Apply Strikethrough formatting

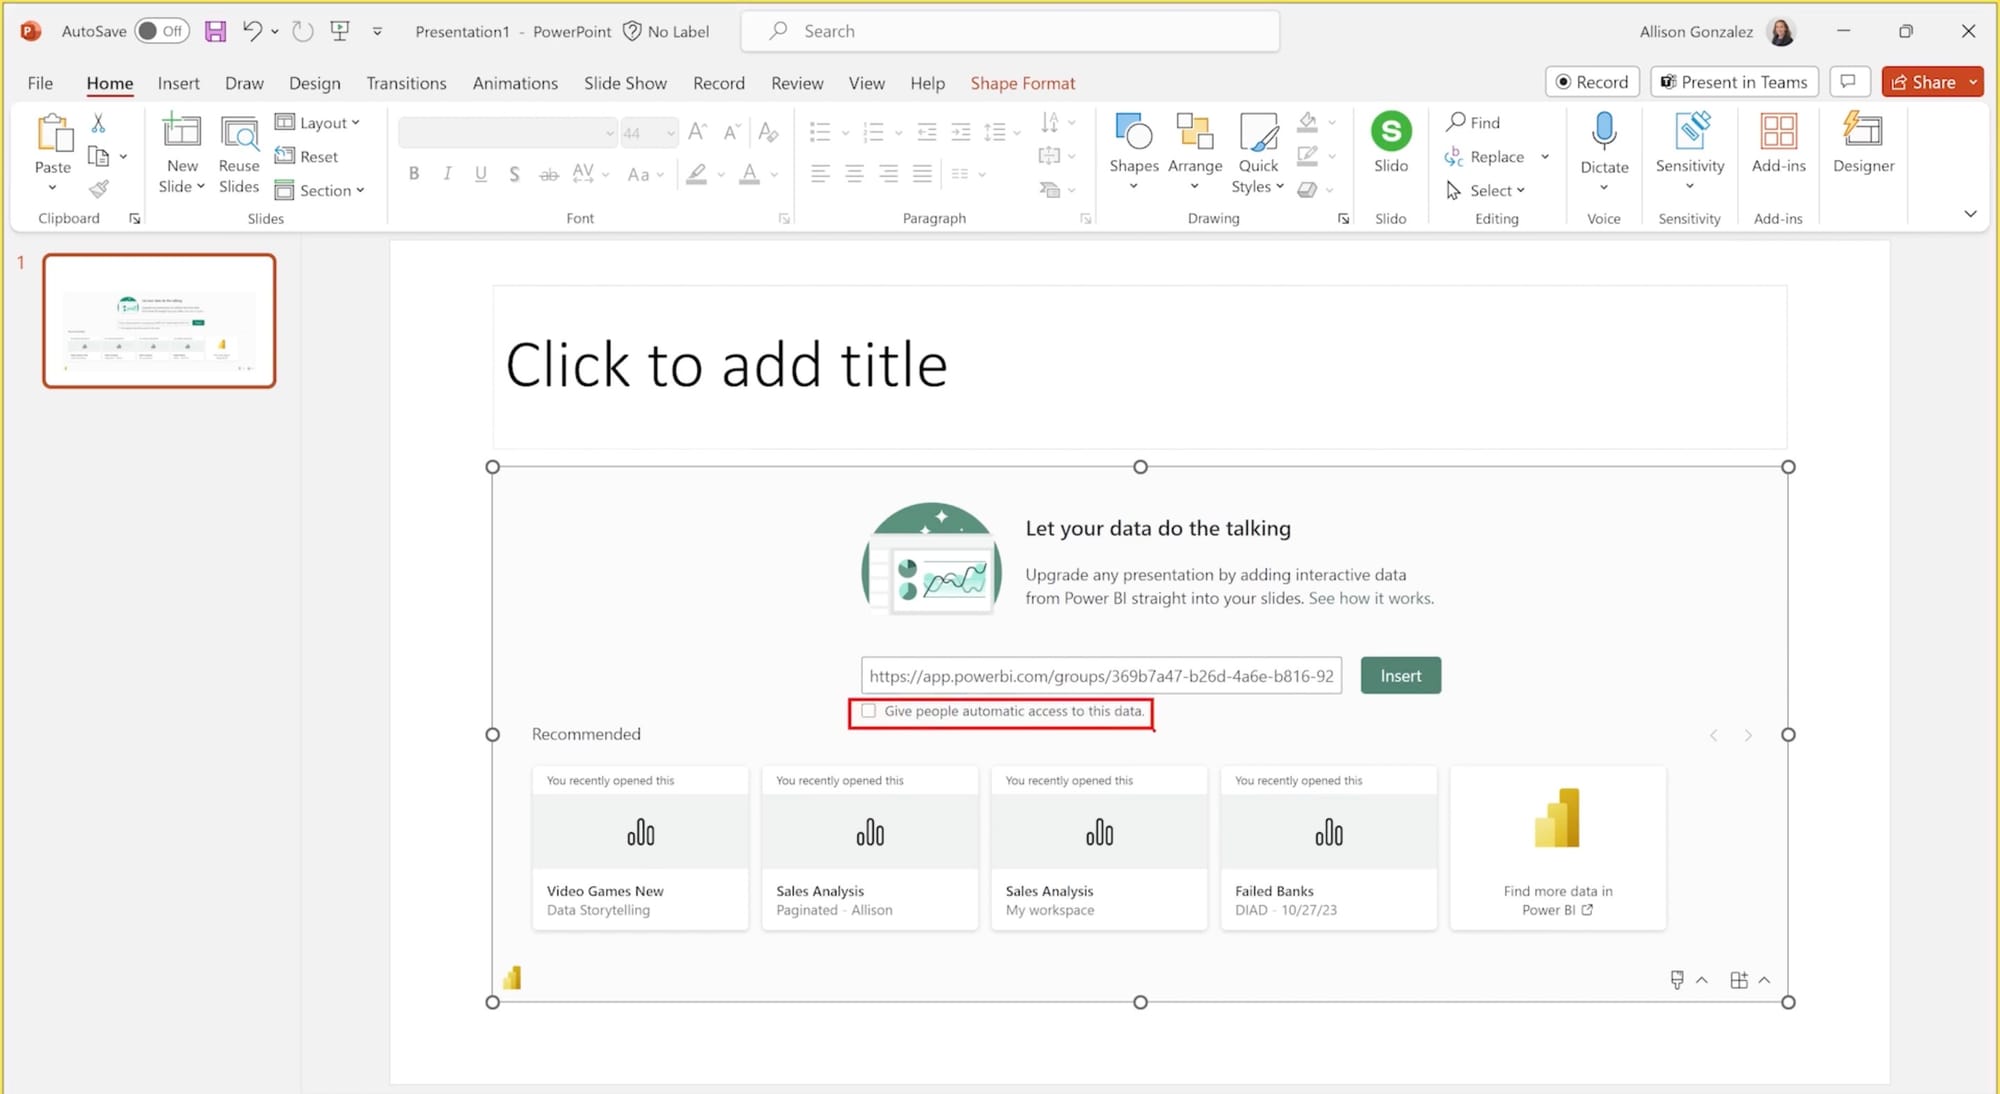point(548,174)
